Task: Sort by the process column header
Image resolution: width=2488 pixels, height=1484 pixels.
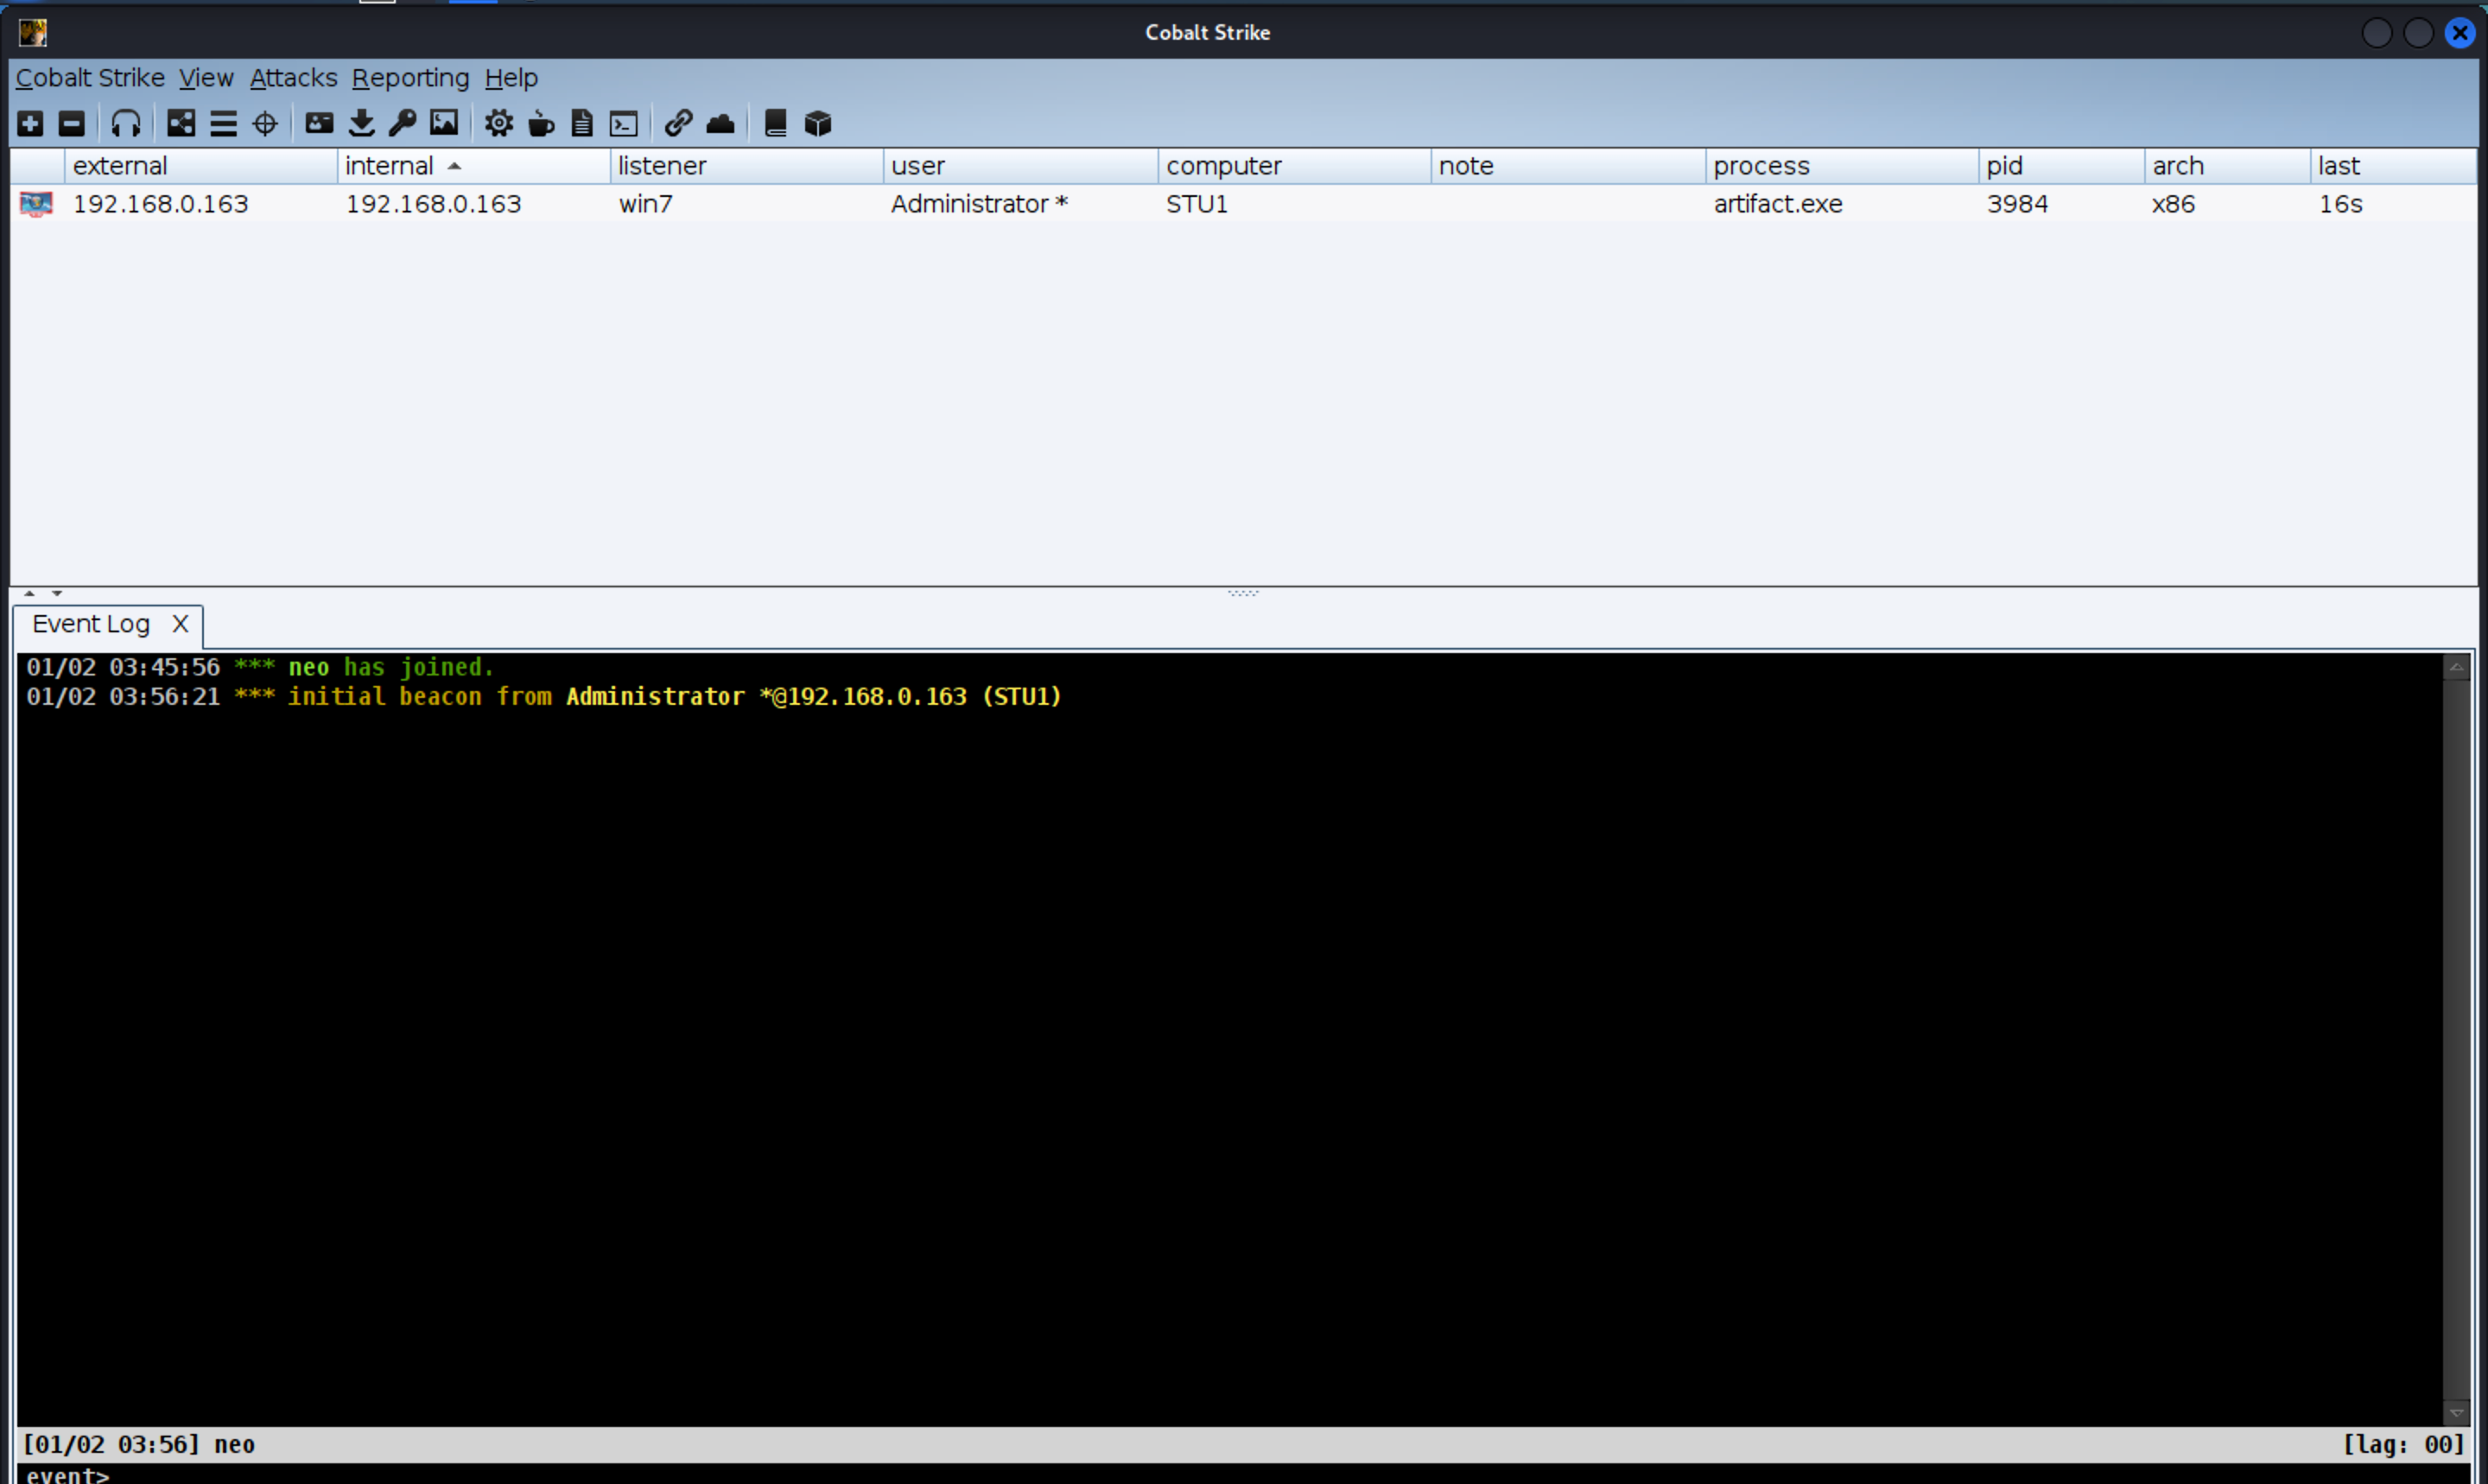Action: click(x=1842, y=166)
